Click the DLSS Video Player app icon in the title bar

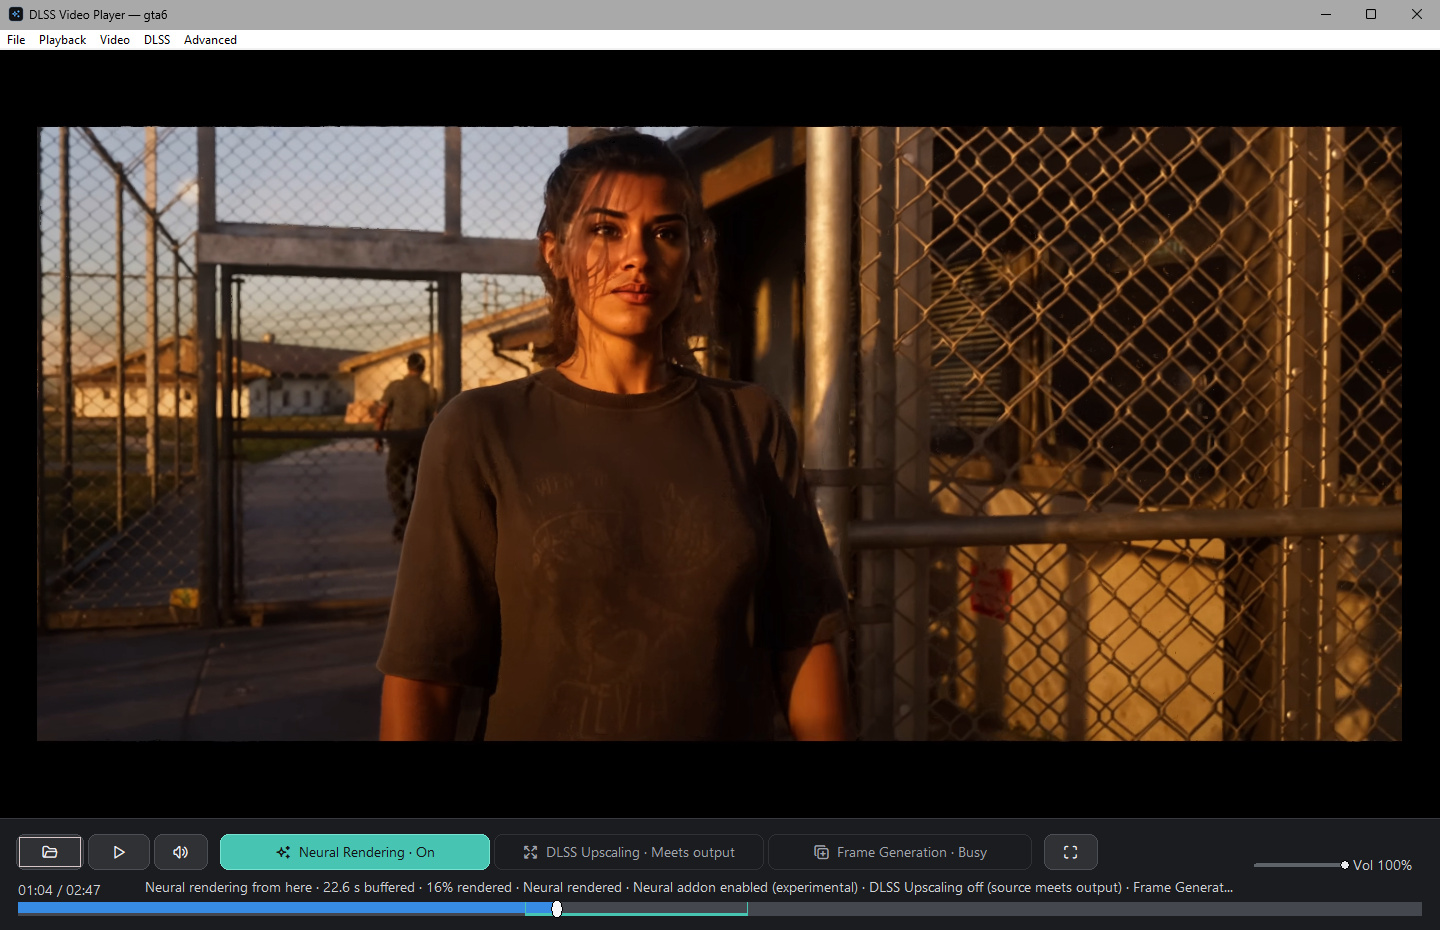pyautogui.click(x=16, y=14)
